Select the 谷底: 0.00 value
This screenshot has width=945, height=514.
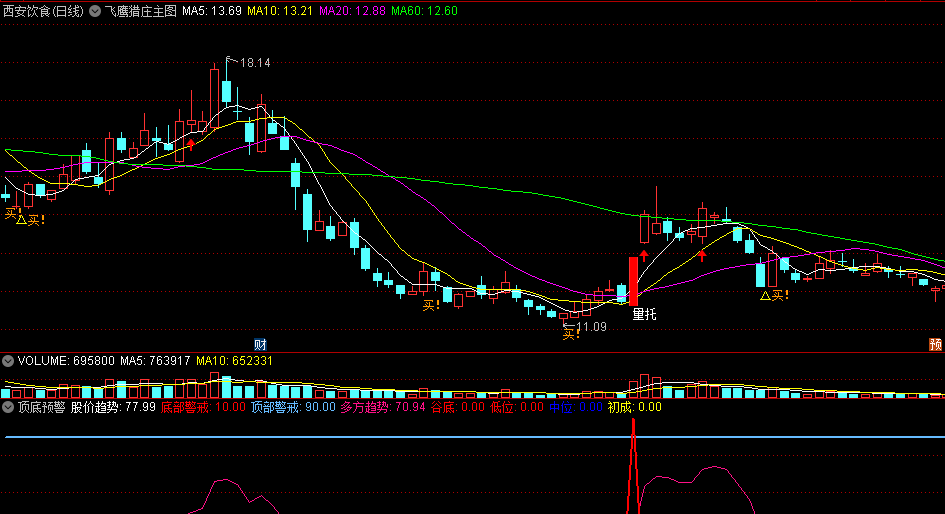coord(457,407)
